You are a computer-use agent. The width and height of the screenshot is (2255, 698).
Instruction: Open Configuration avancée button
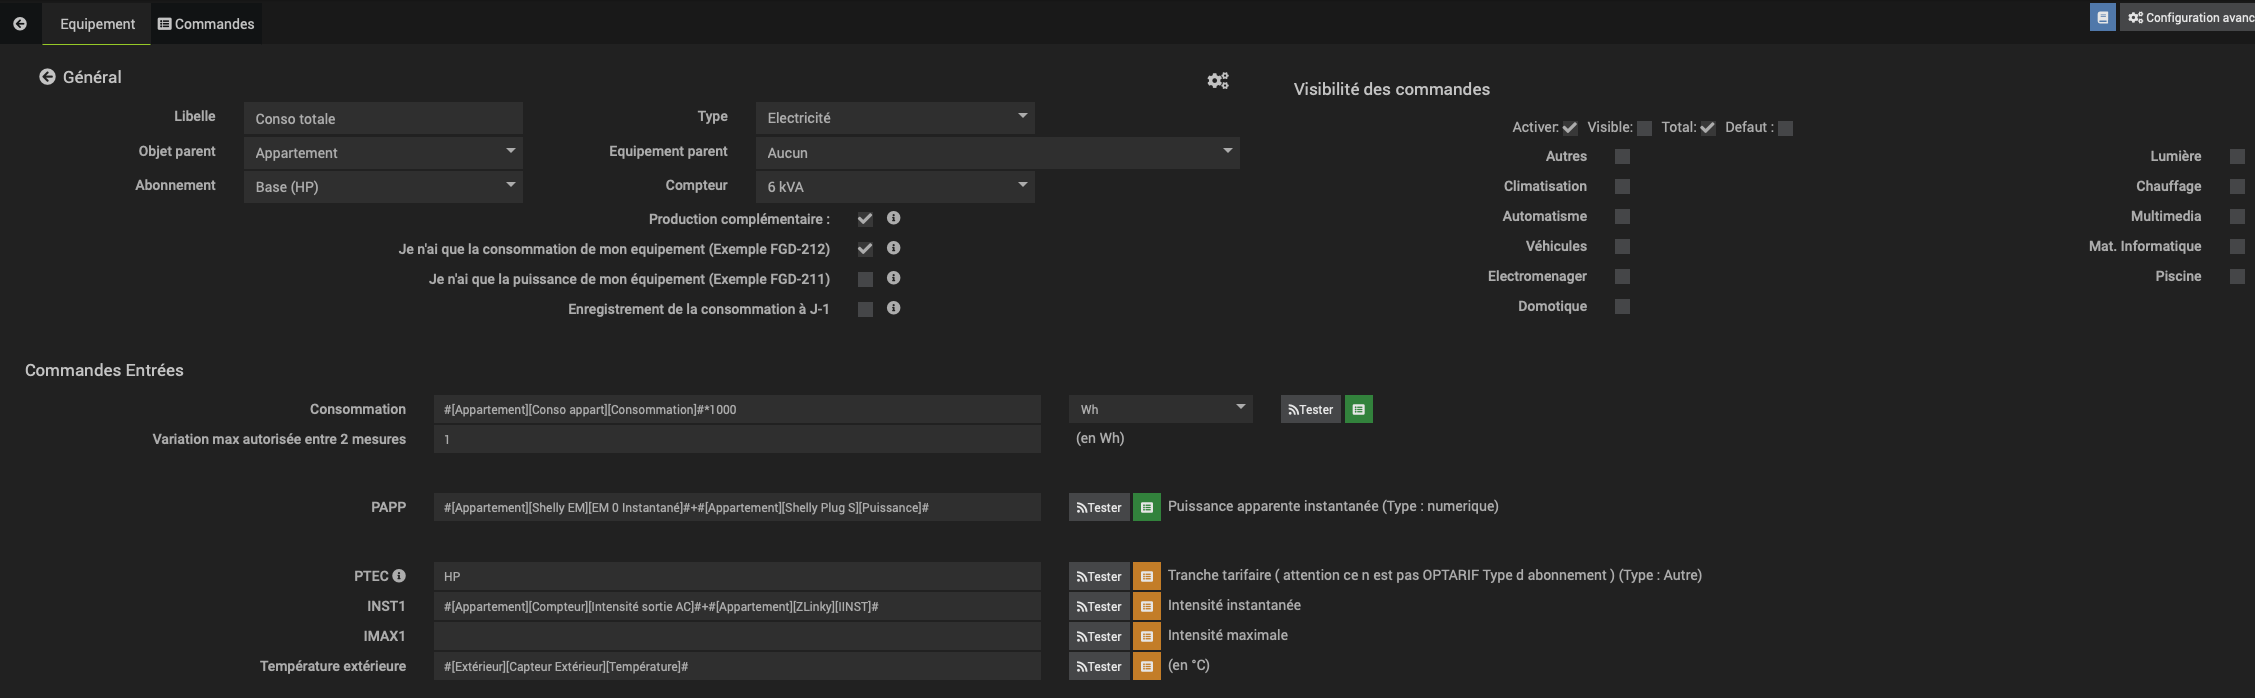pyautogui.click(x=2190, y=18)
